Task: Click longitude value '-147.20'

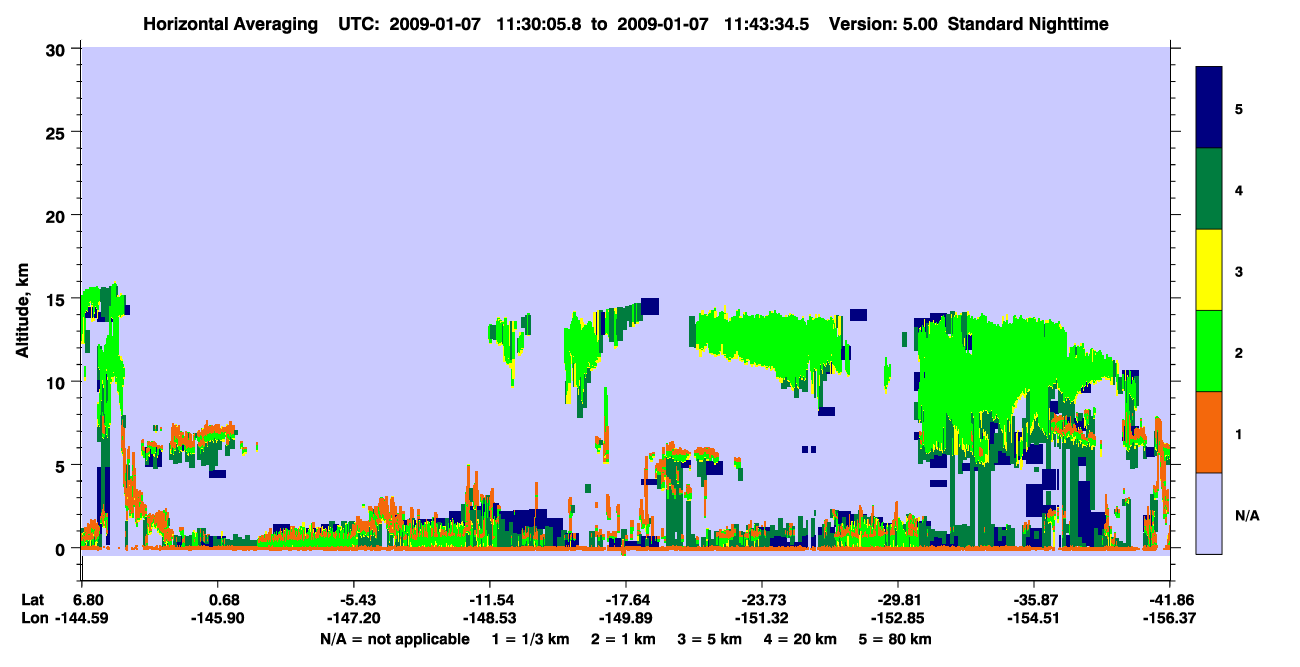Action: (x=354, y=618)
